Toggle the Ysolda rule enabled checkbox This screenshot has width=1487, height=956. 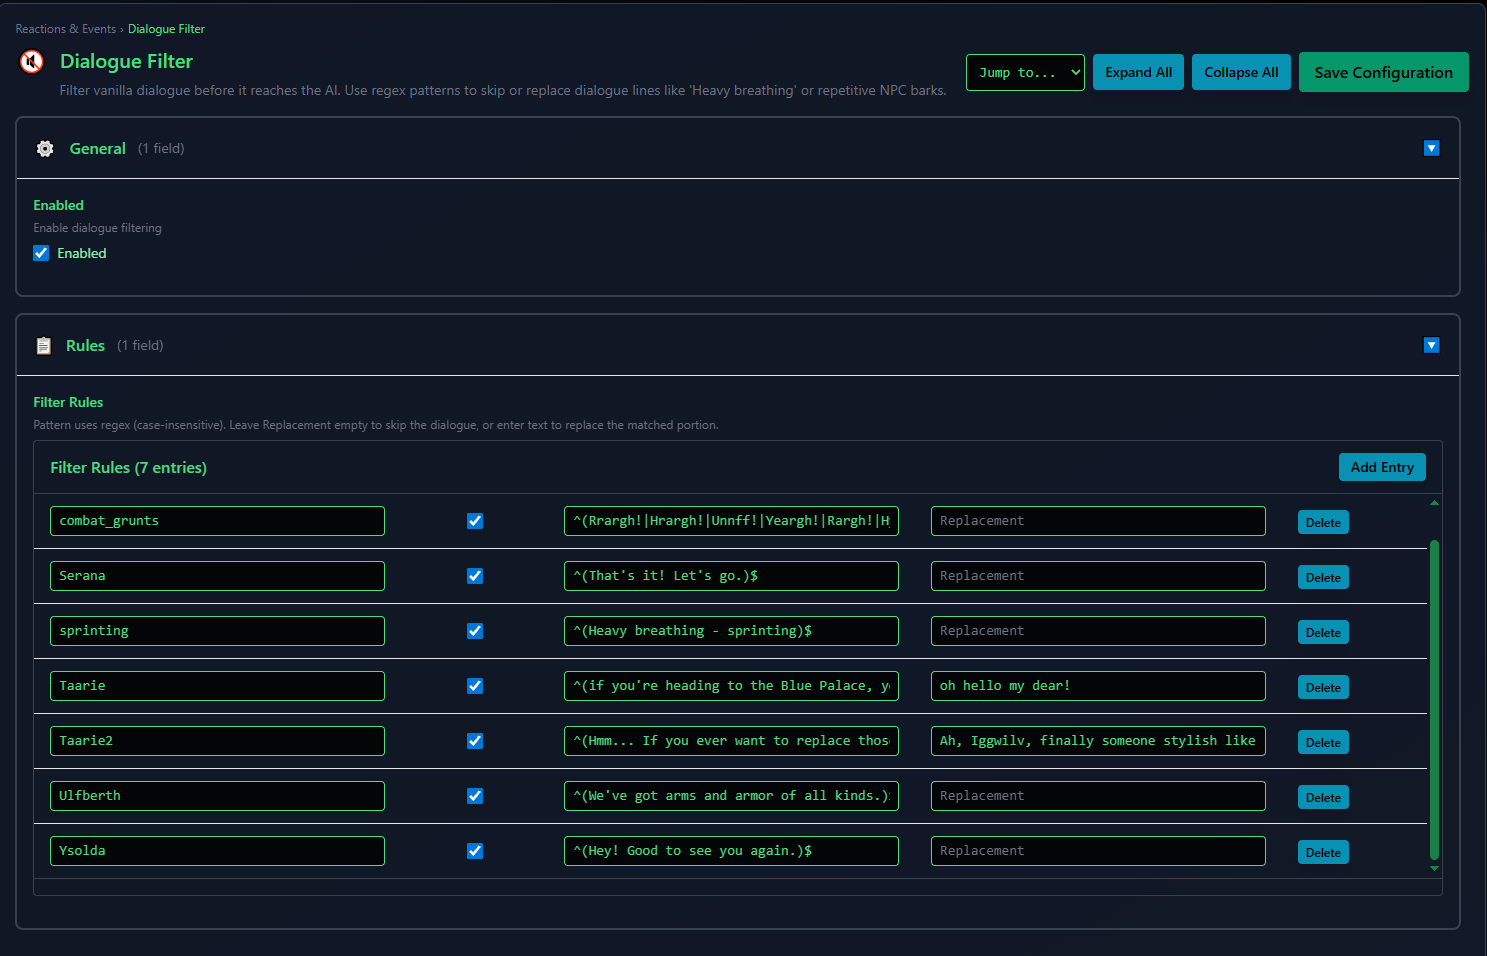pyautogui.click(x=475, y=851)
